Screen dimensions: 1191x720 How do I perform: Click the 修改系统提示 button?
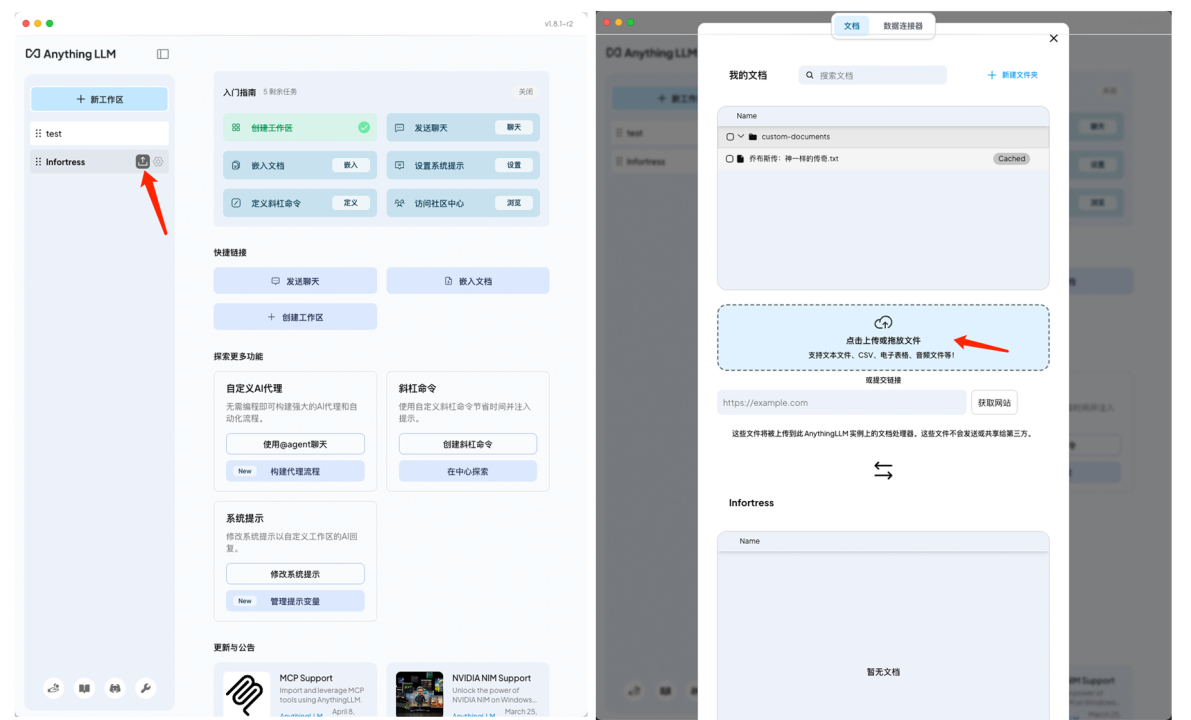pyautogui.click(x=295, y=574)
